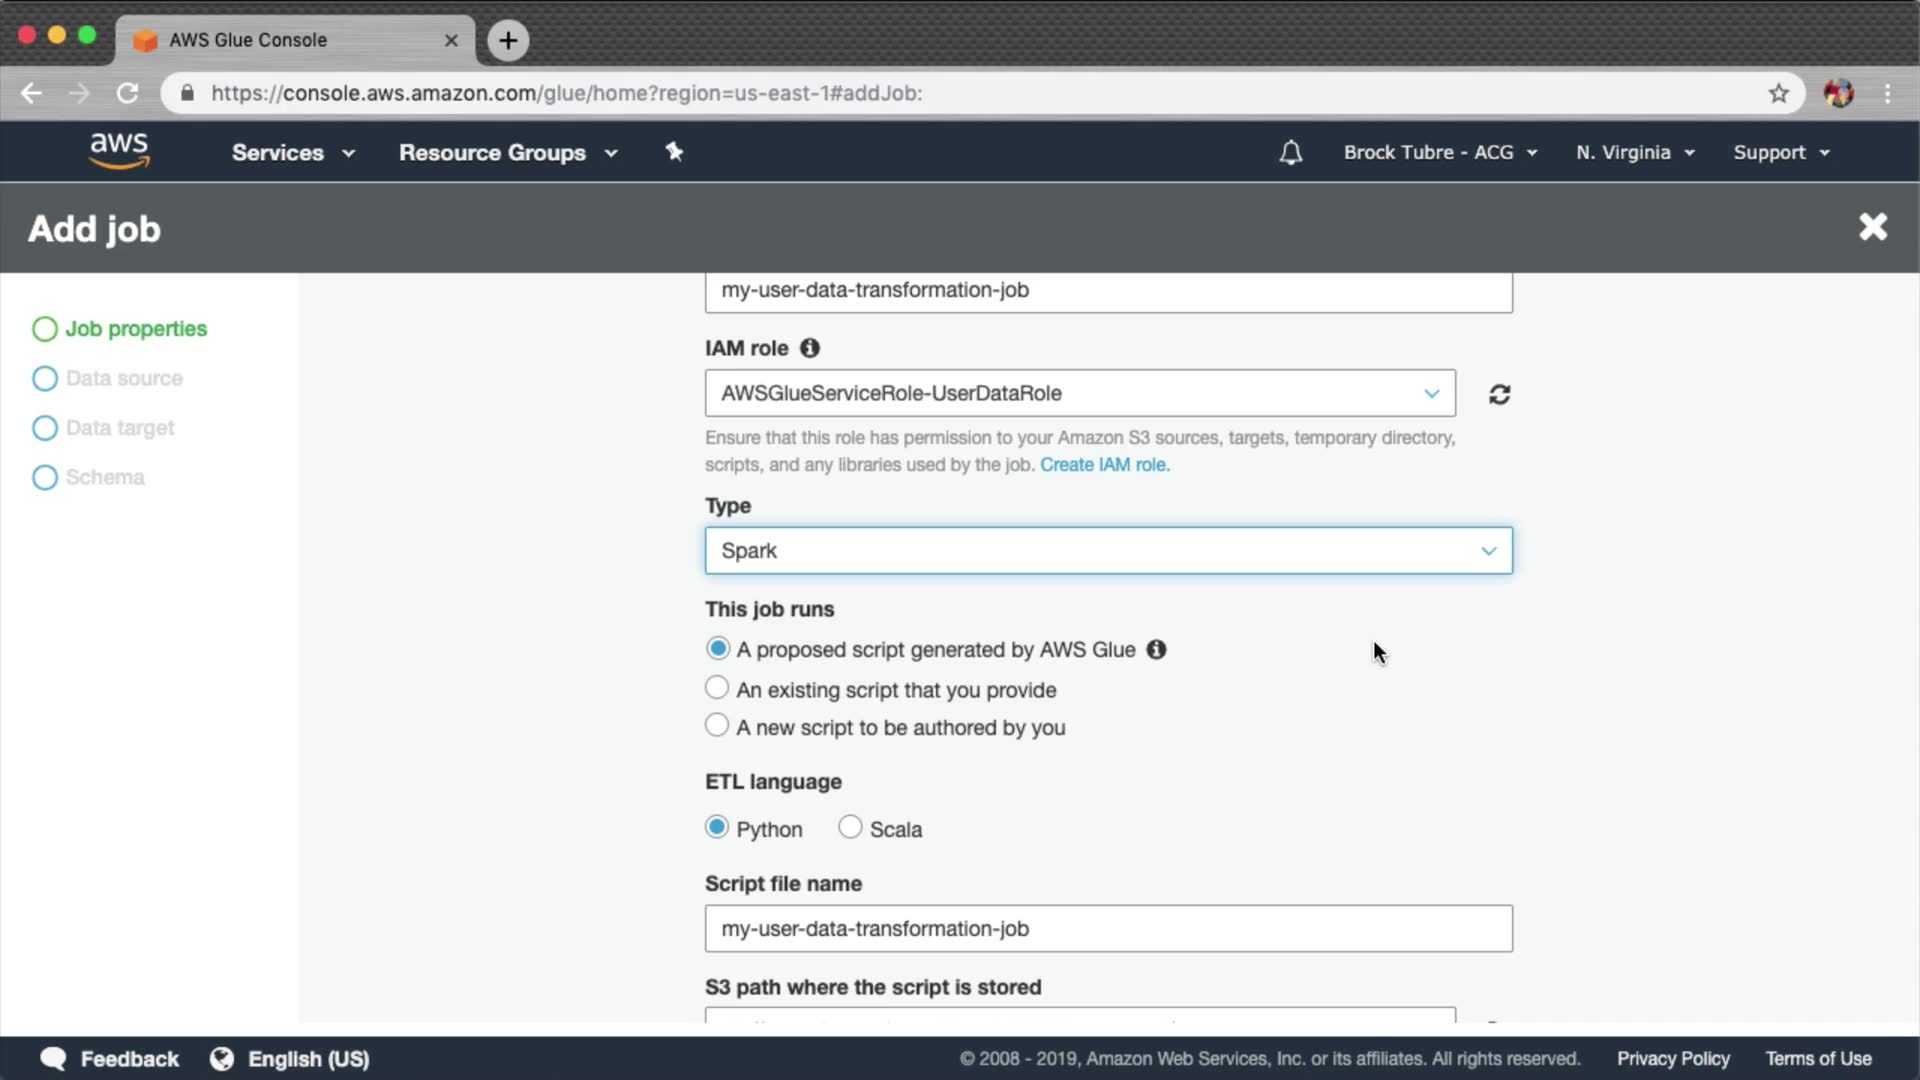This screenshot has height=1080, width=1920.
Task: Open the notifications bell icon
Action: (1290, 153)
